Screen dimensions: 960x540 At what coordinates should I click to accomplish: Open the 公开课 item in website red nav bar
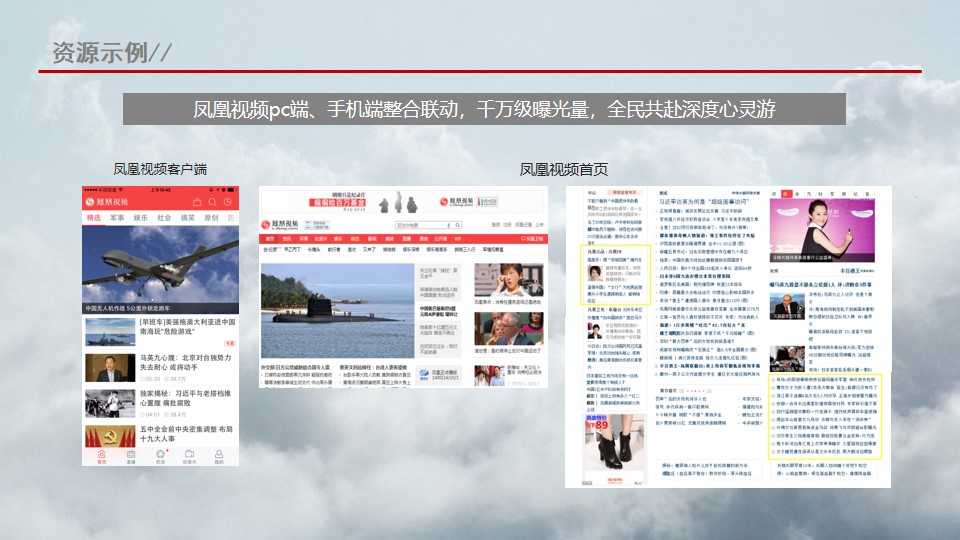[440, 239]
